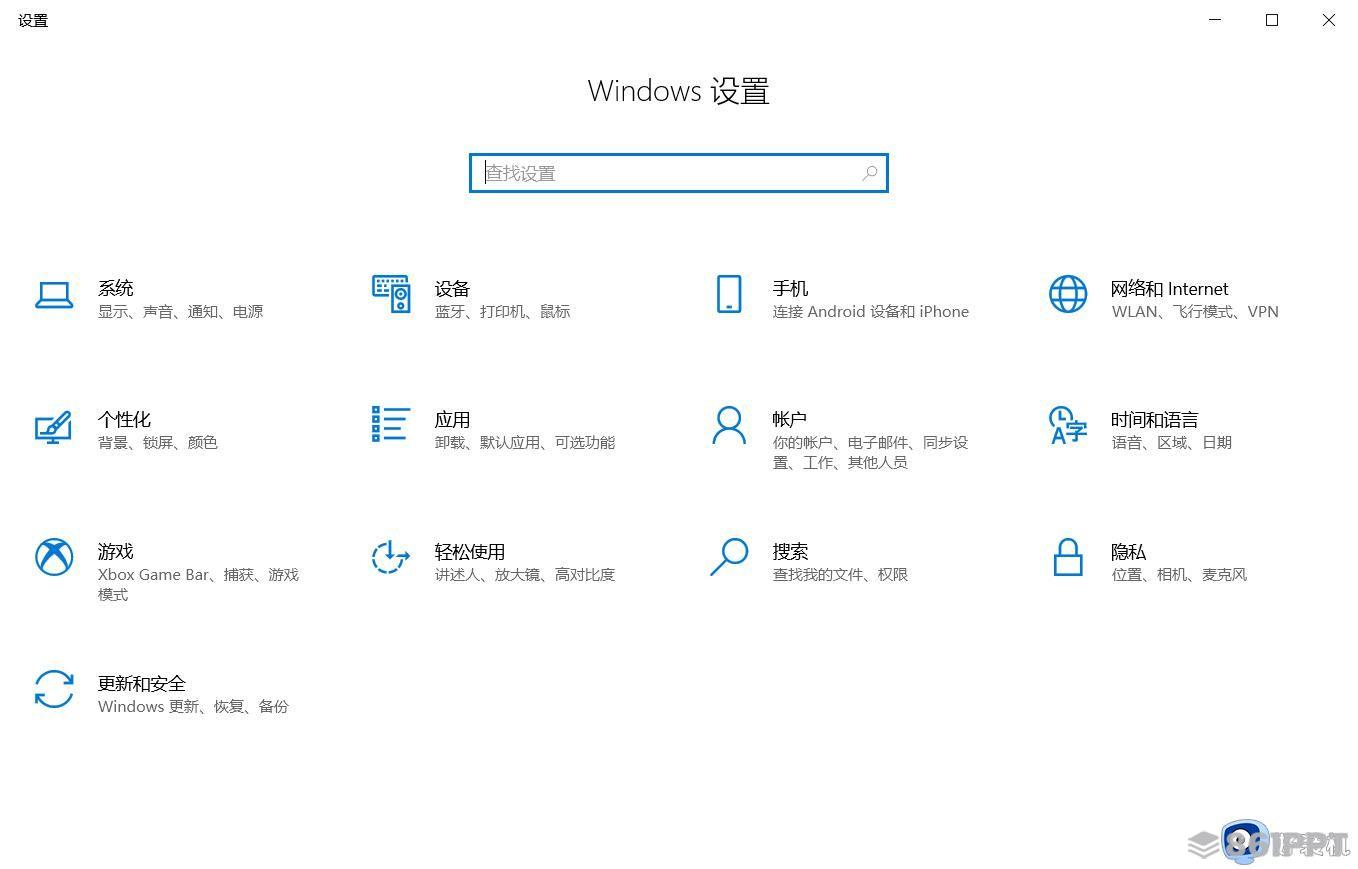Click the text 讲述人、放大镜、高对比度
Viewport: 1358px width, 869px height.
click(x=525, y=574)
